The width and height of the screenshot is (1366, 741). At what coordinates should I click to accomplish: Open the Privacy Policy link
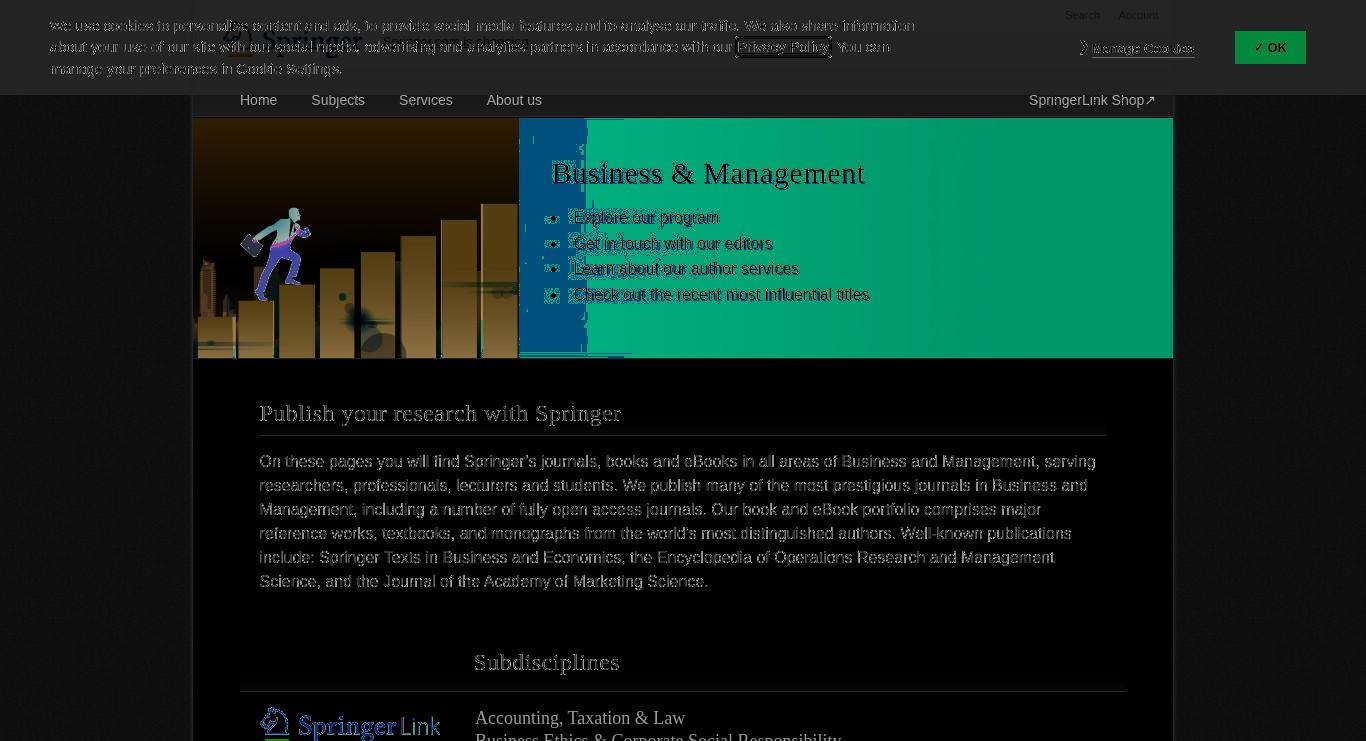pyautogui.click(x=783, y=47)
